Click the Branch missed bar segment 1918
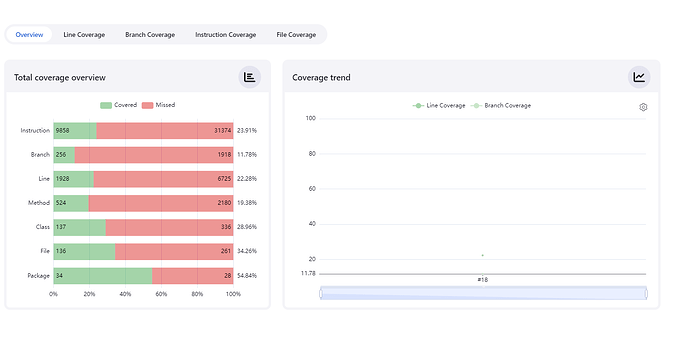Screen dimensions: 687x362 [154, 155]
